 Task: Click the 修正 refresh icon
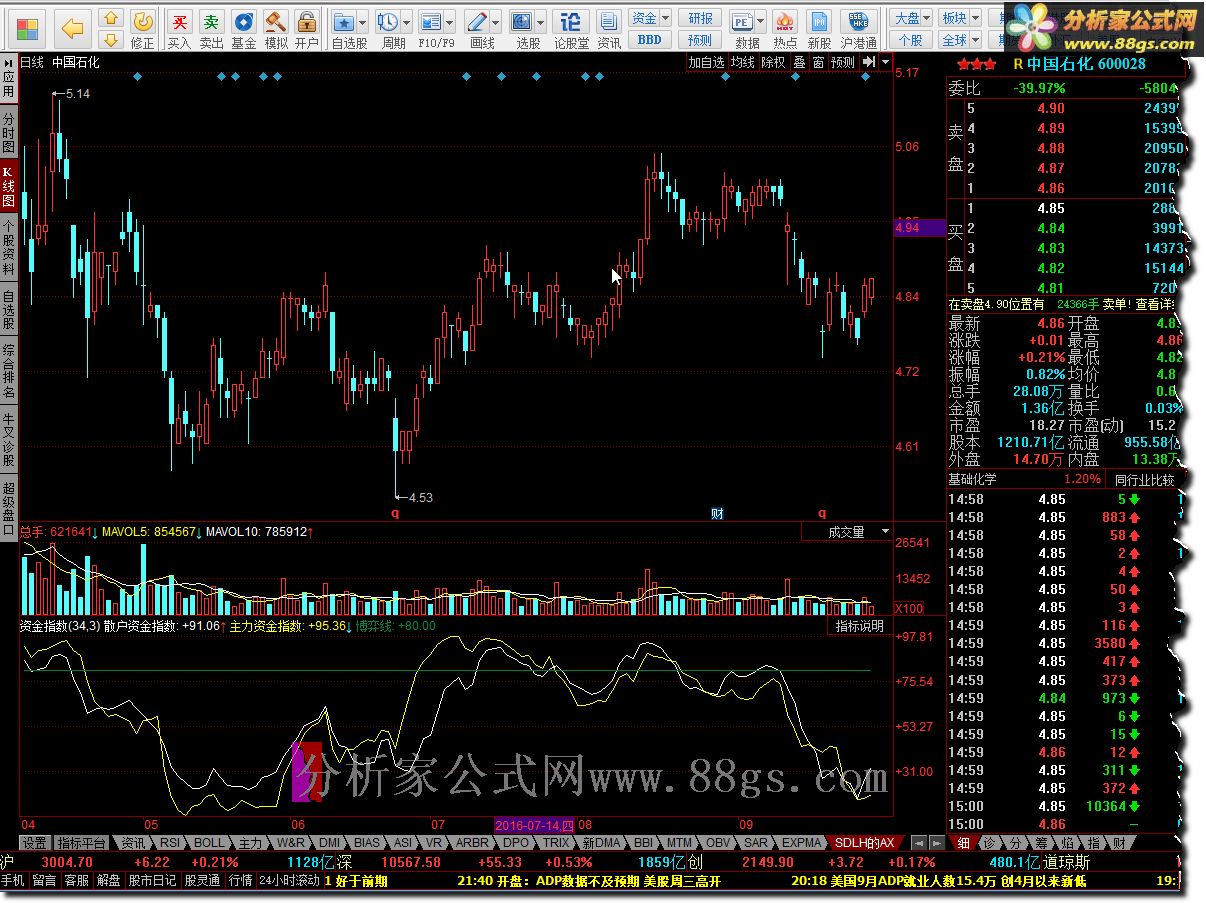[143, 21]
